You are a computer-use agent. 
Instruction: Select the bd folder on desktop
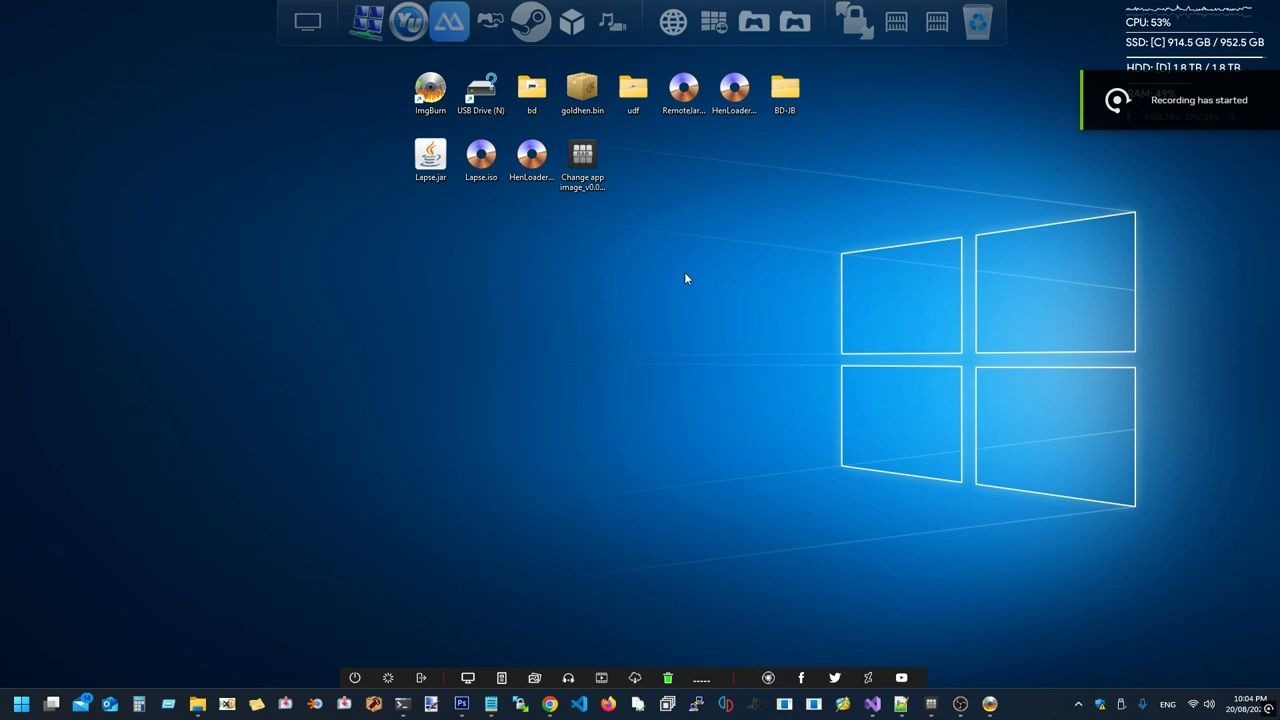point(532,94)
